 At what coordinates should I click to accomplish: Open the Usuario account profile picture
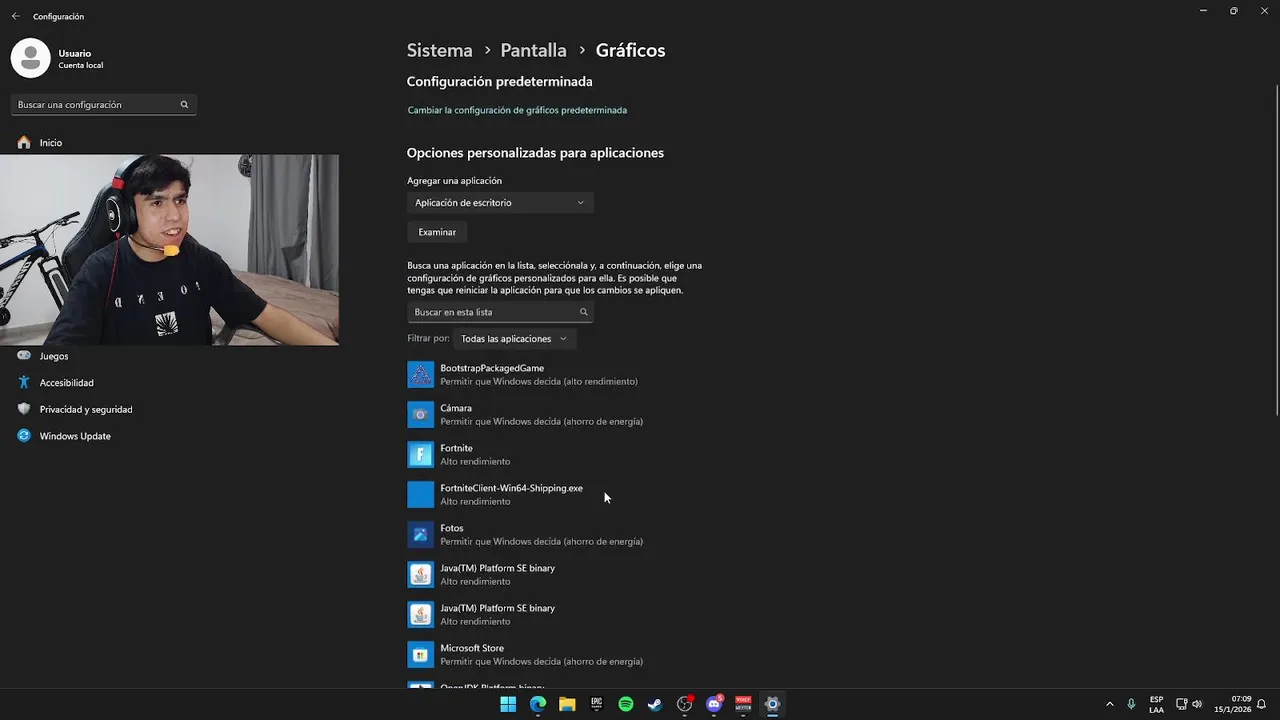(x=30, y=58)
